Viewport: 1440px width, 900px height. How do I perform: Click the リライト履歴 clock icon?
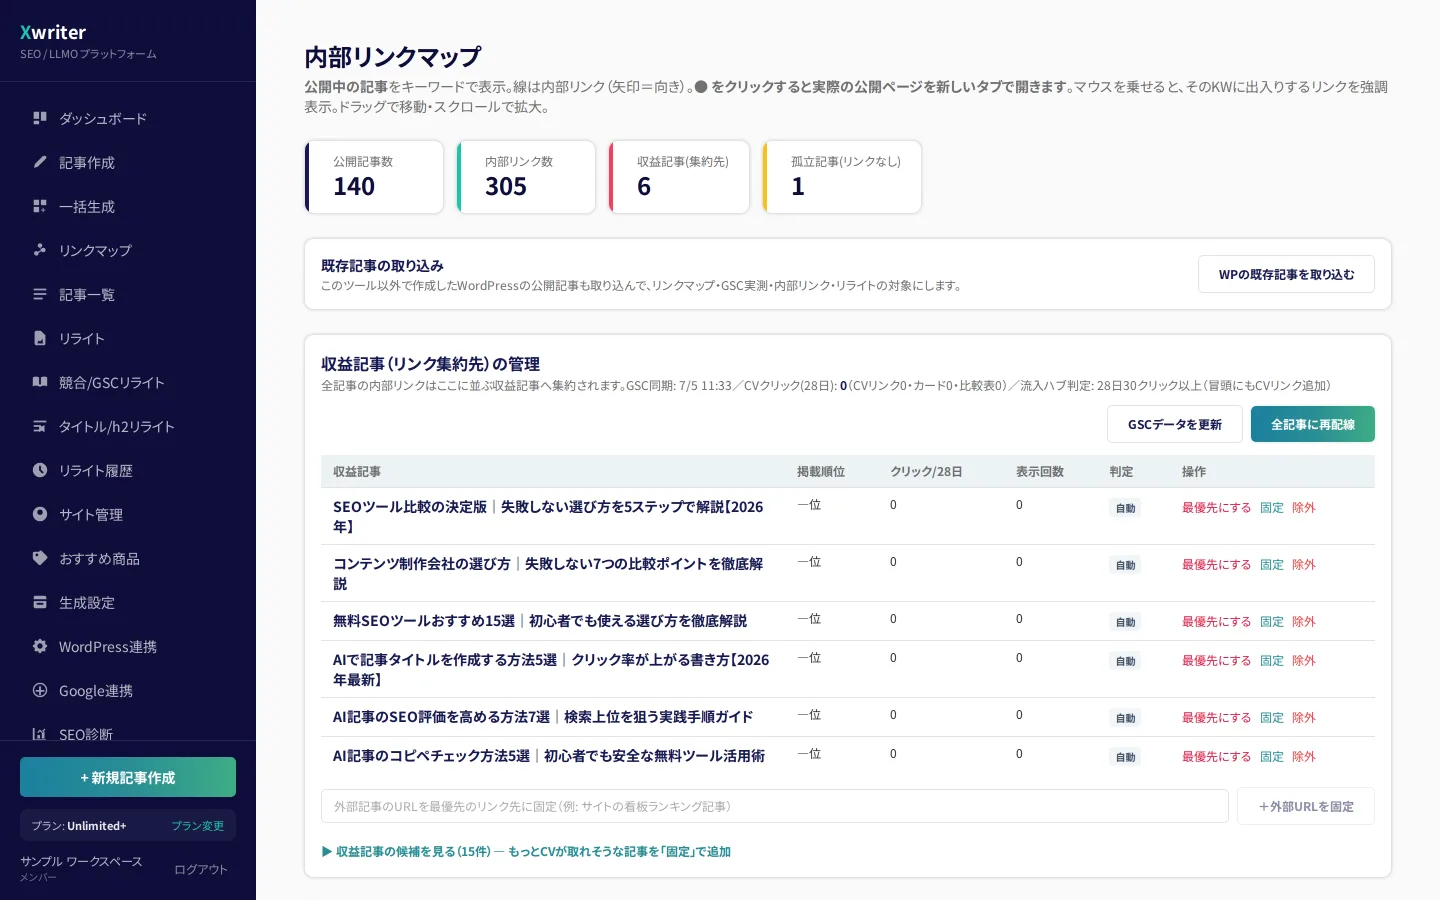tap(40, 470)
